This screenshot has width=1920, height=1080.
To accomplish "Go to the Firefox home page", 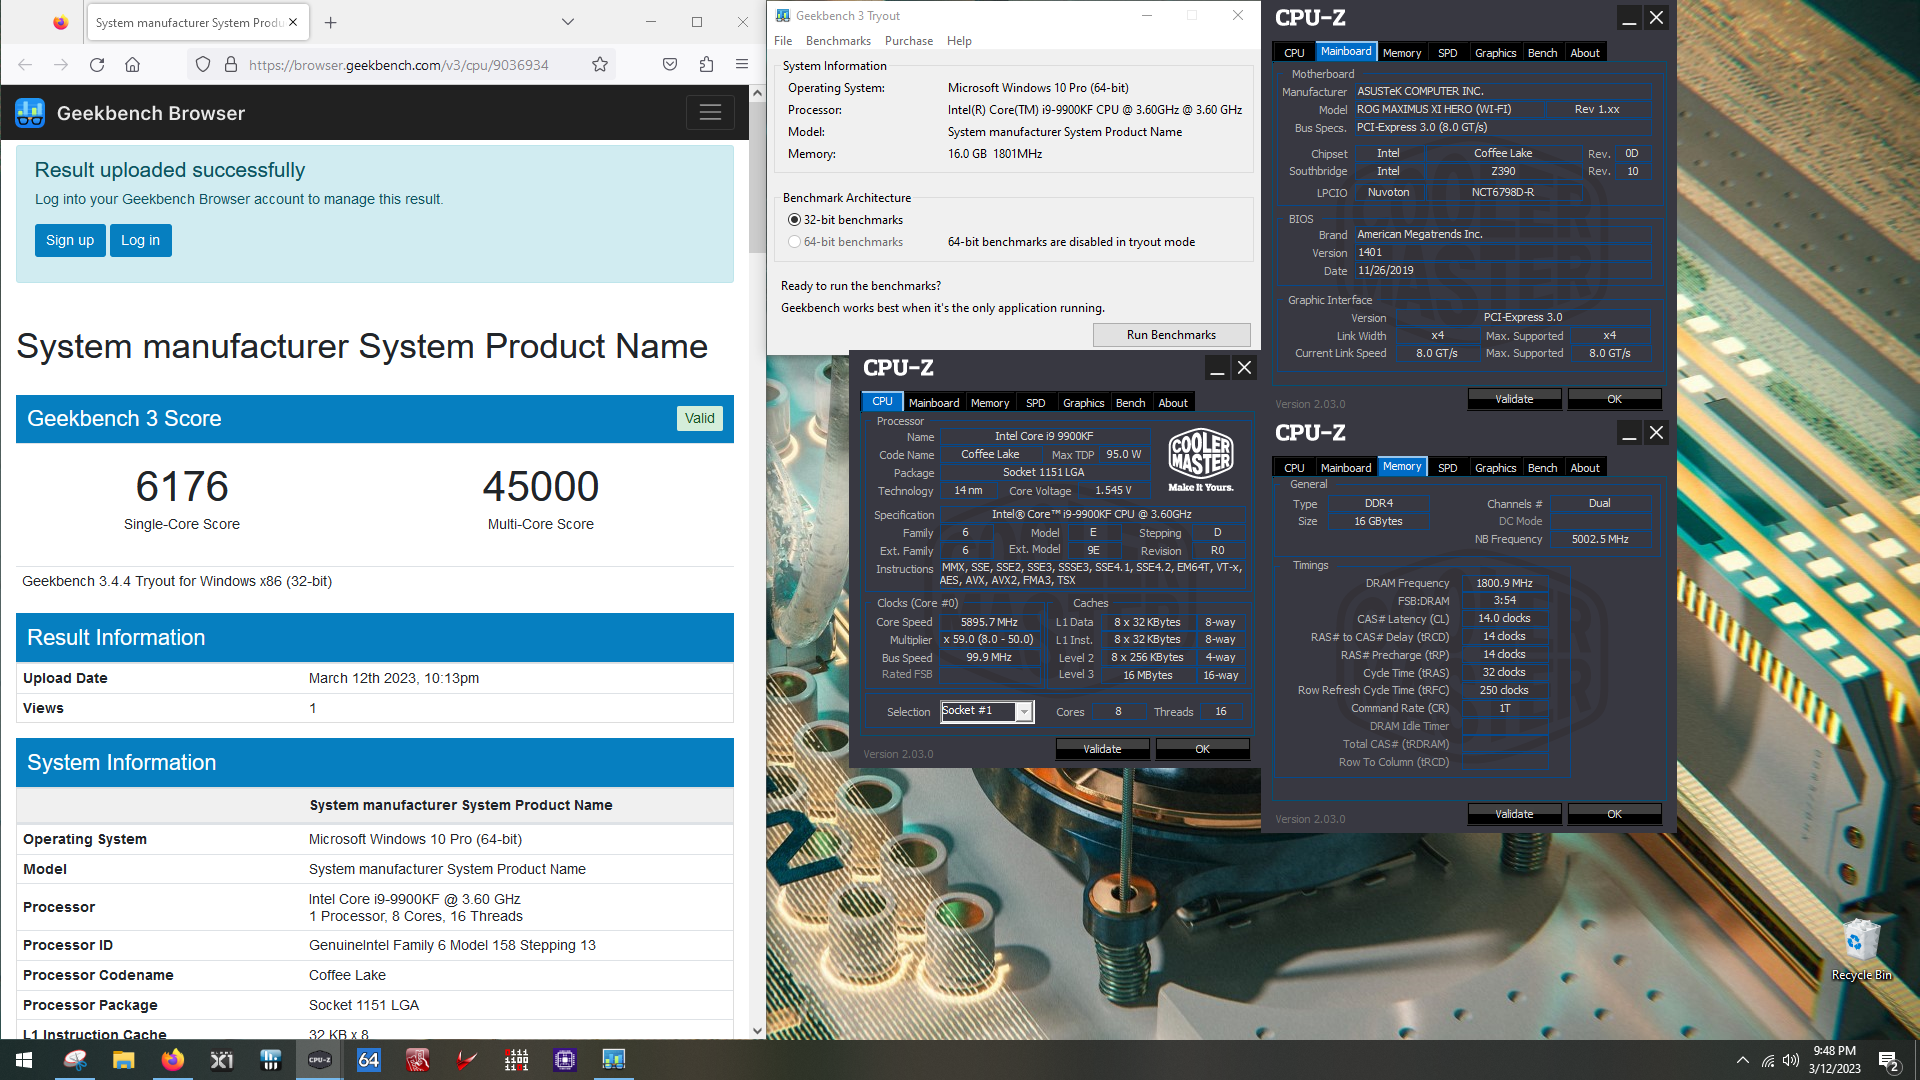I will pyautogui.click(x=132, y=65).
